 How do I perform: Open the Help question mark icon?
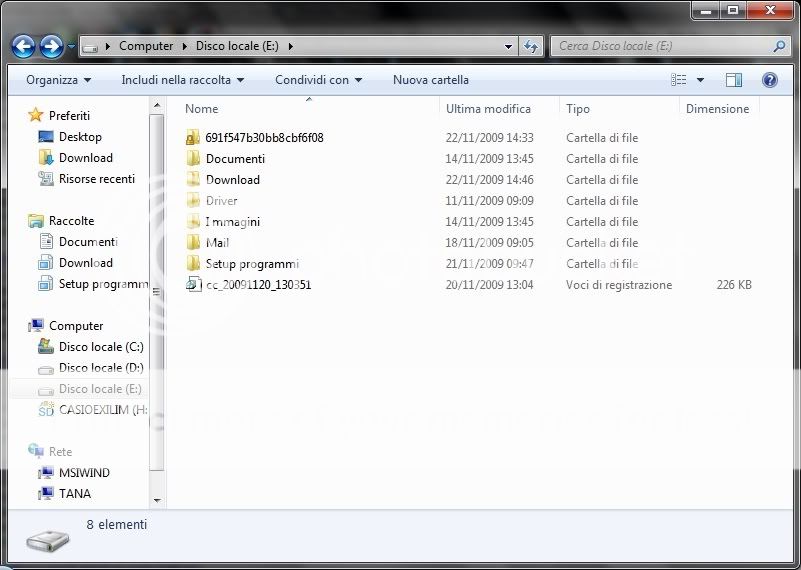[769, 80]
